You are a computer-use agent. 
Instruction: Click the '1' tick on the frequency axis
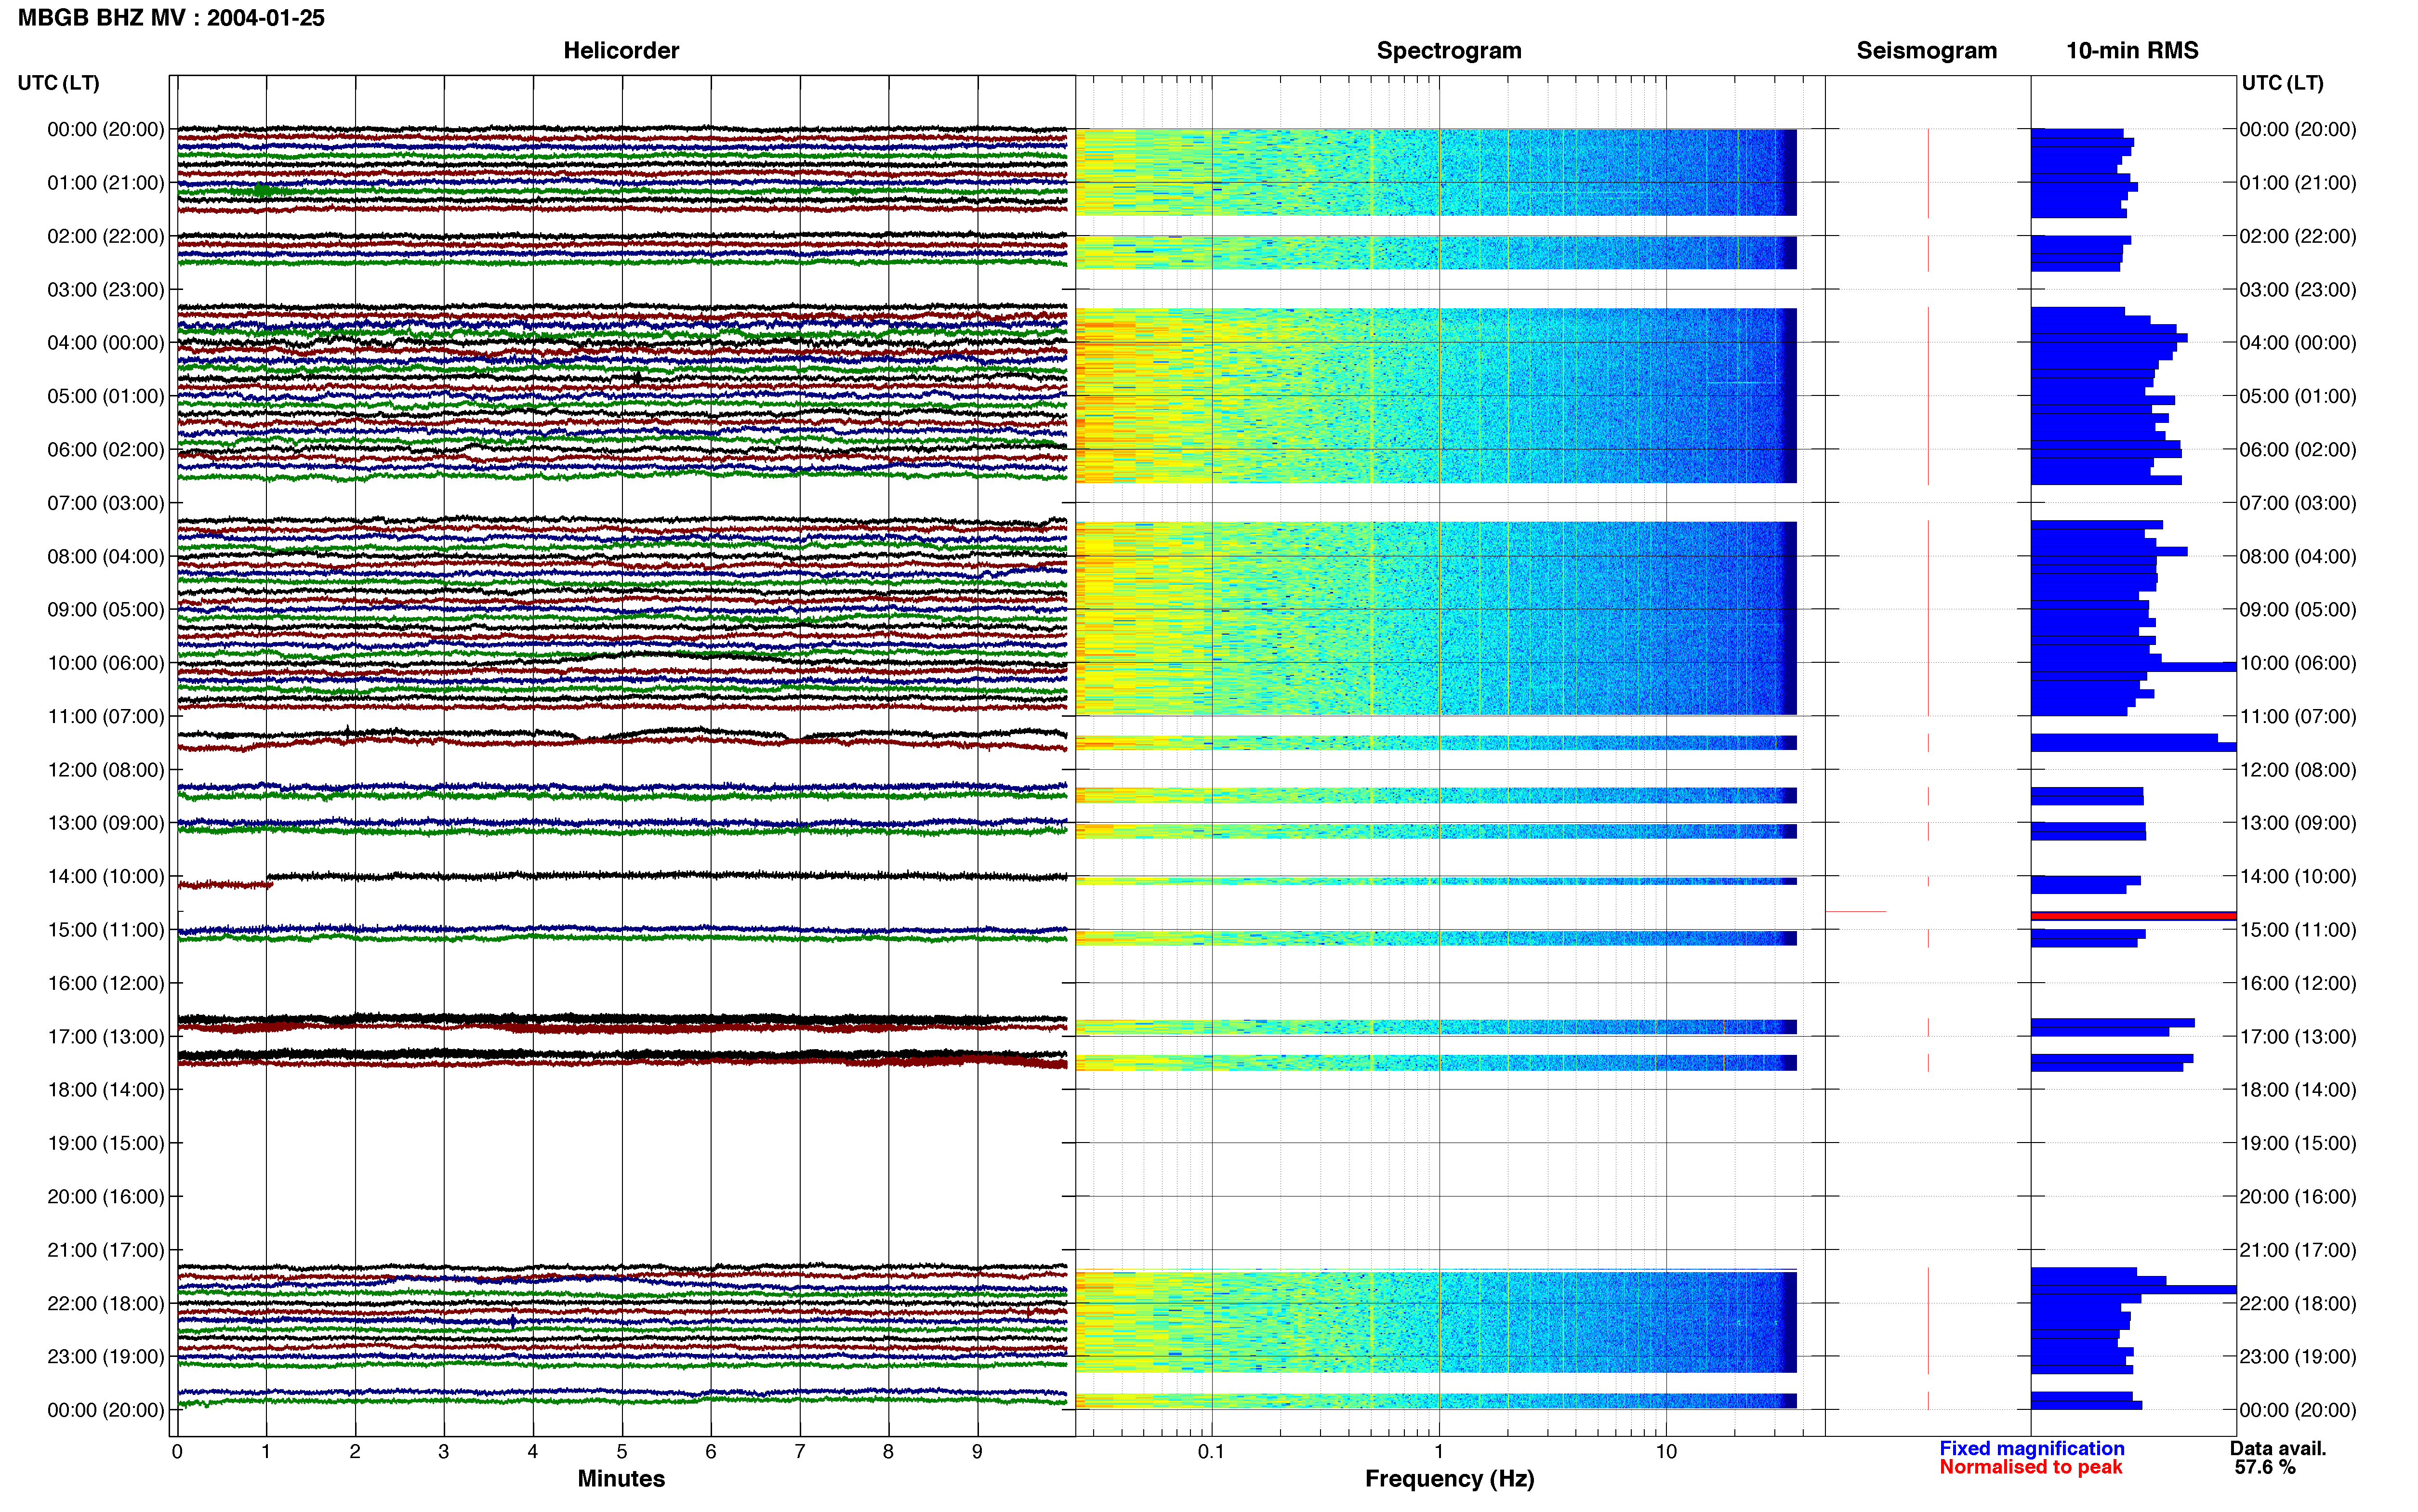tap(1438, 1451)
